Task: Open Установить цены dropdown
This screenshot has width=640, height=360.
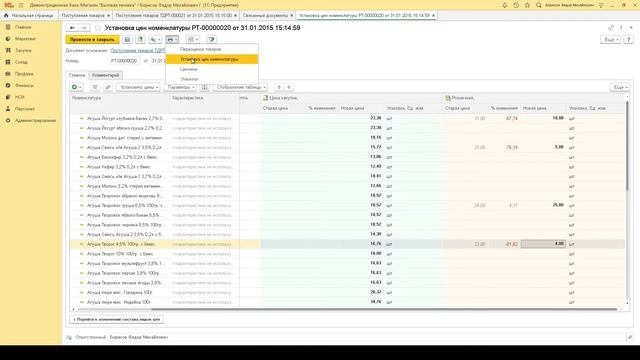Action: tap(138, 87)
